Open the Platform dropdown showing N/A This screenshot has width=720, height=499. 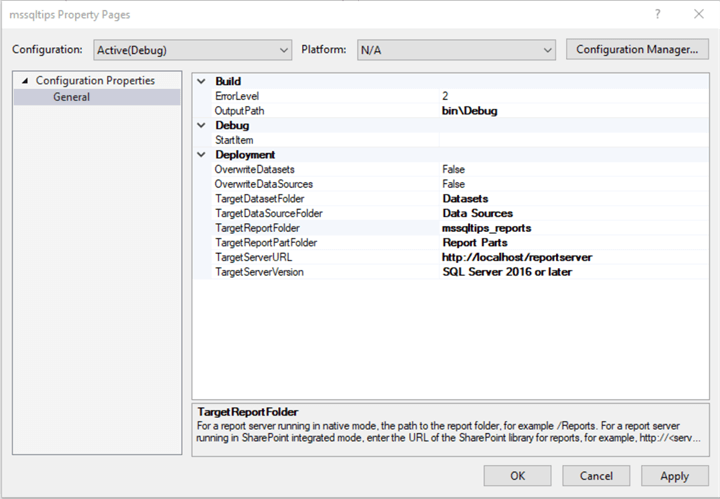click(x=456, y=50)
